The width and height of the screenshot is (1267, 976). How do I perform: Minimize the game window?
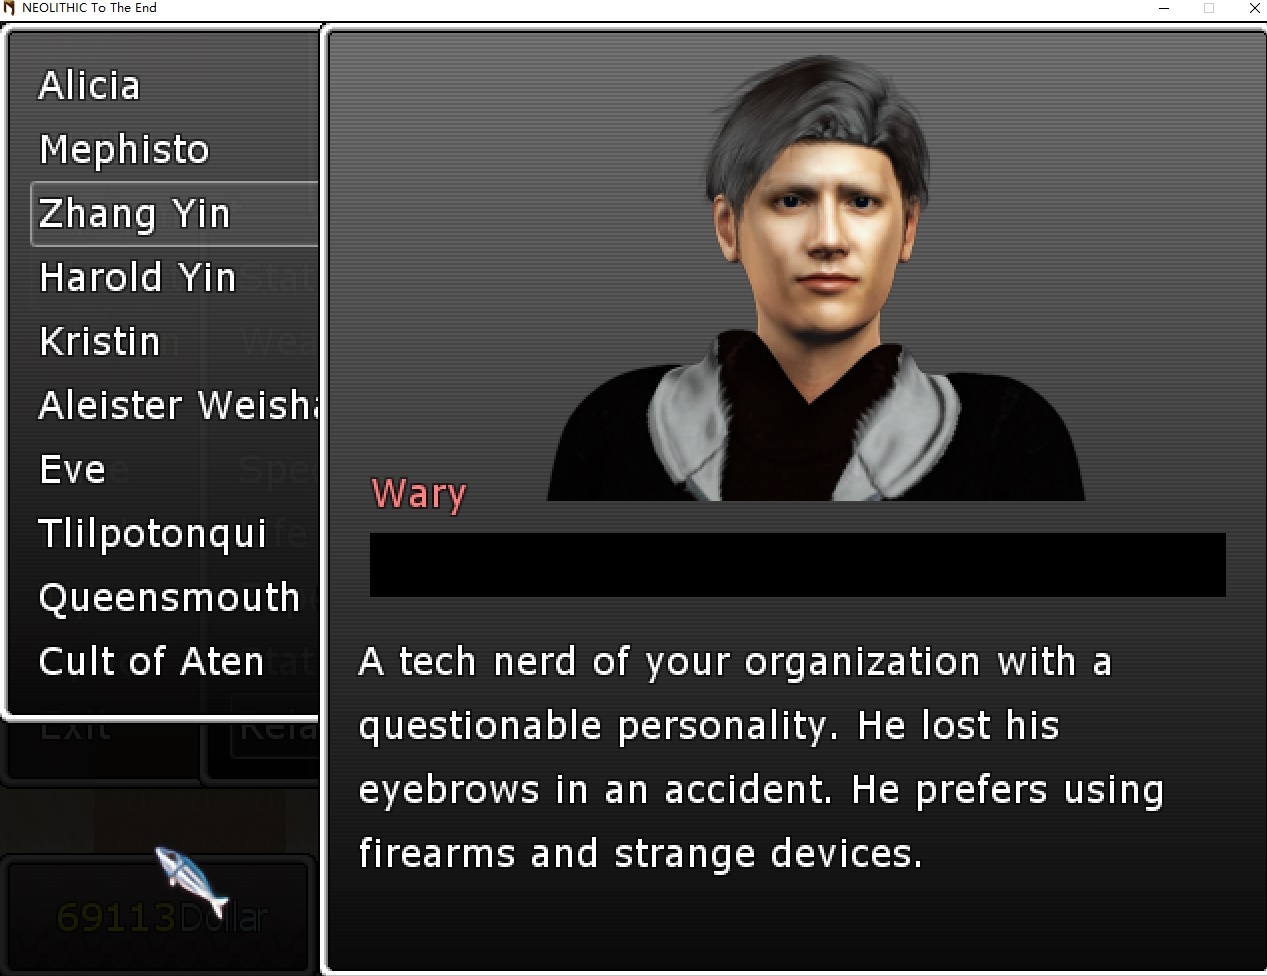1164,8
